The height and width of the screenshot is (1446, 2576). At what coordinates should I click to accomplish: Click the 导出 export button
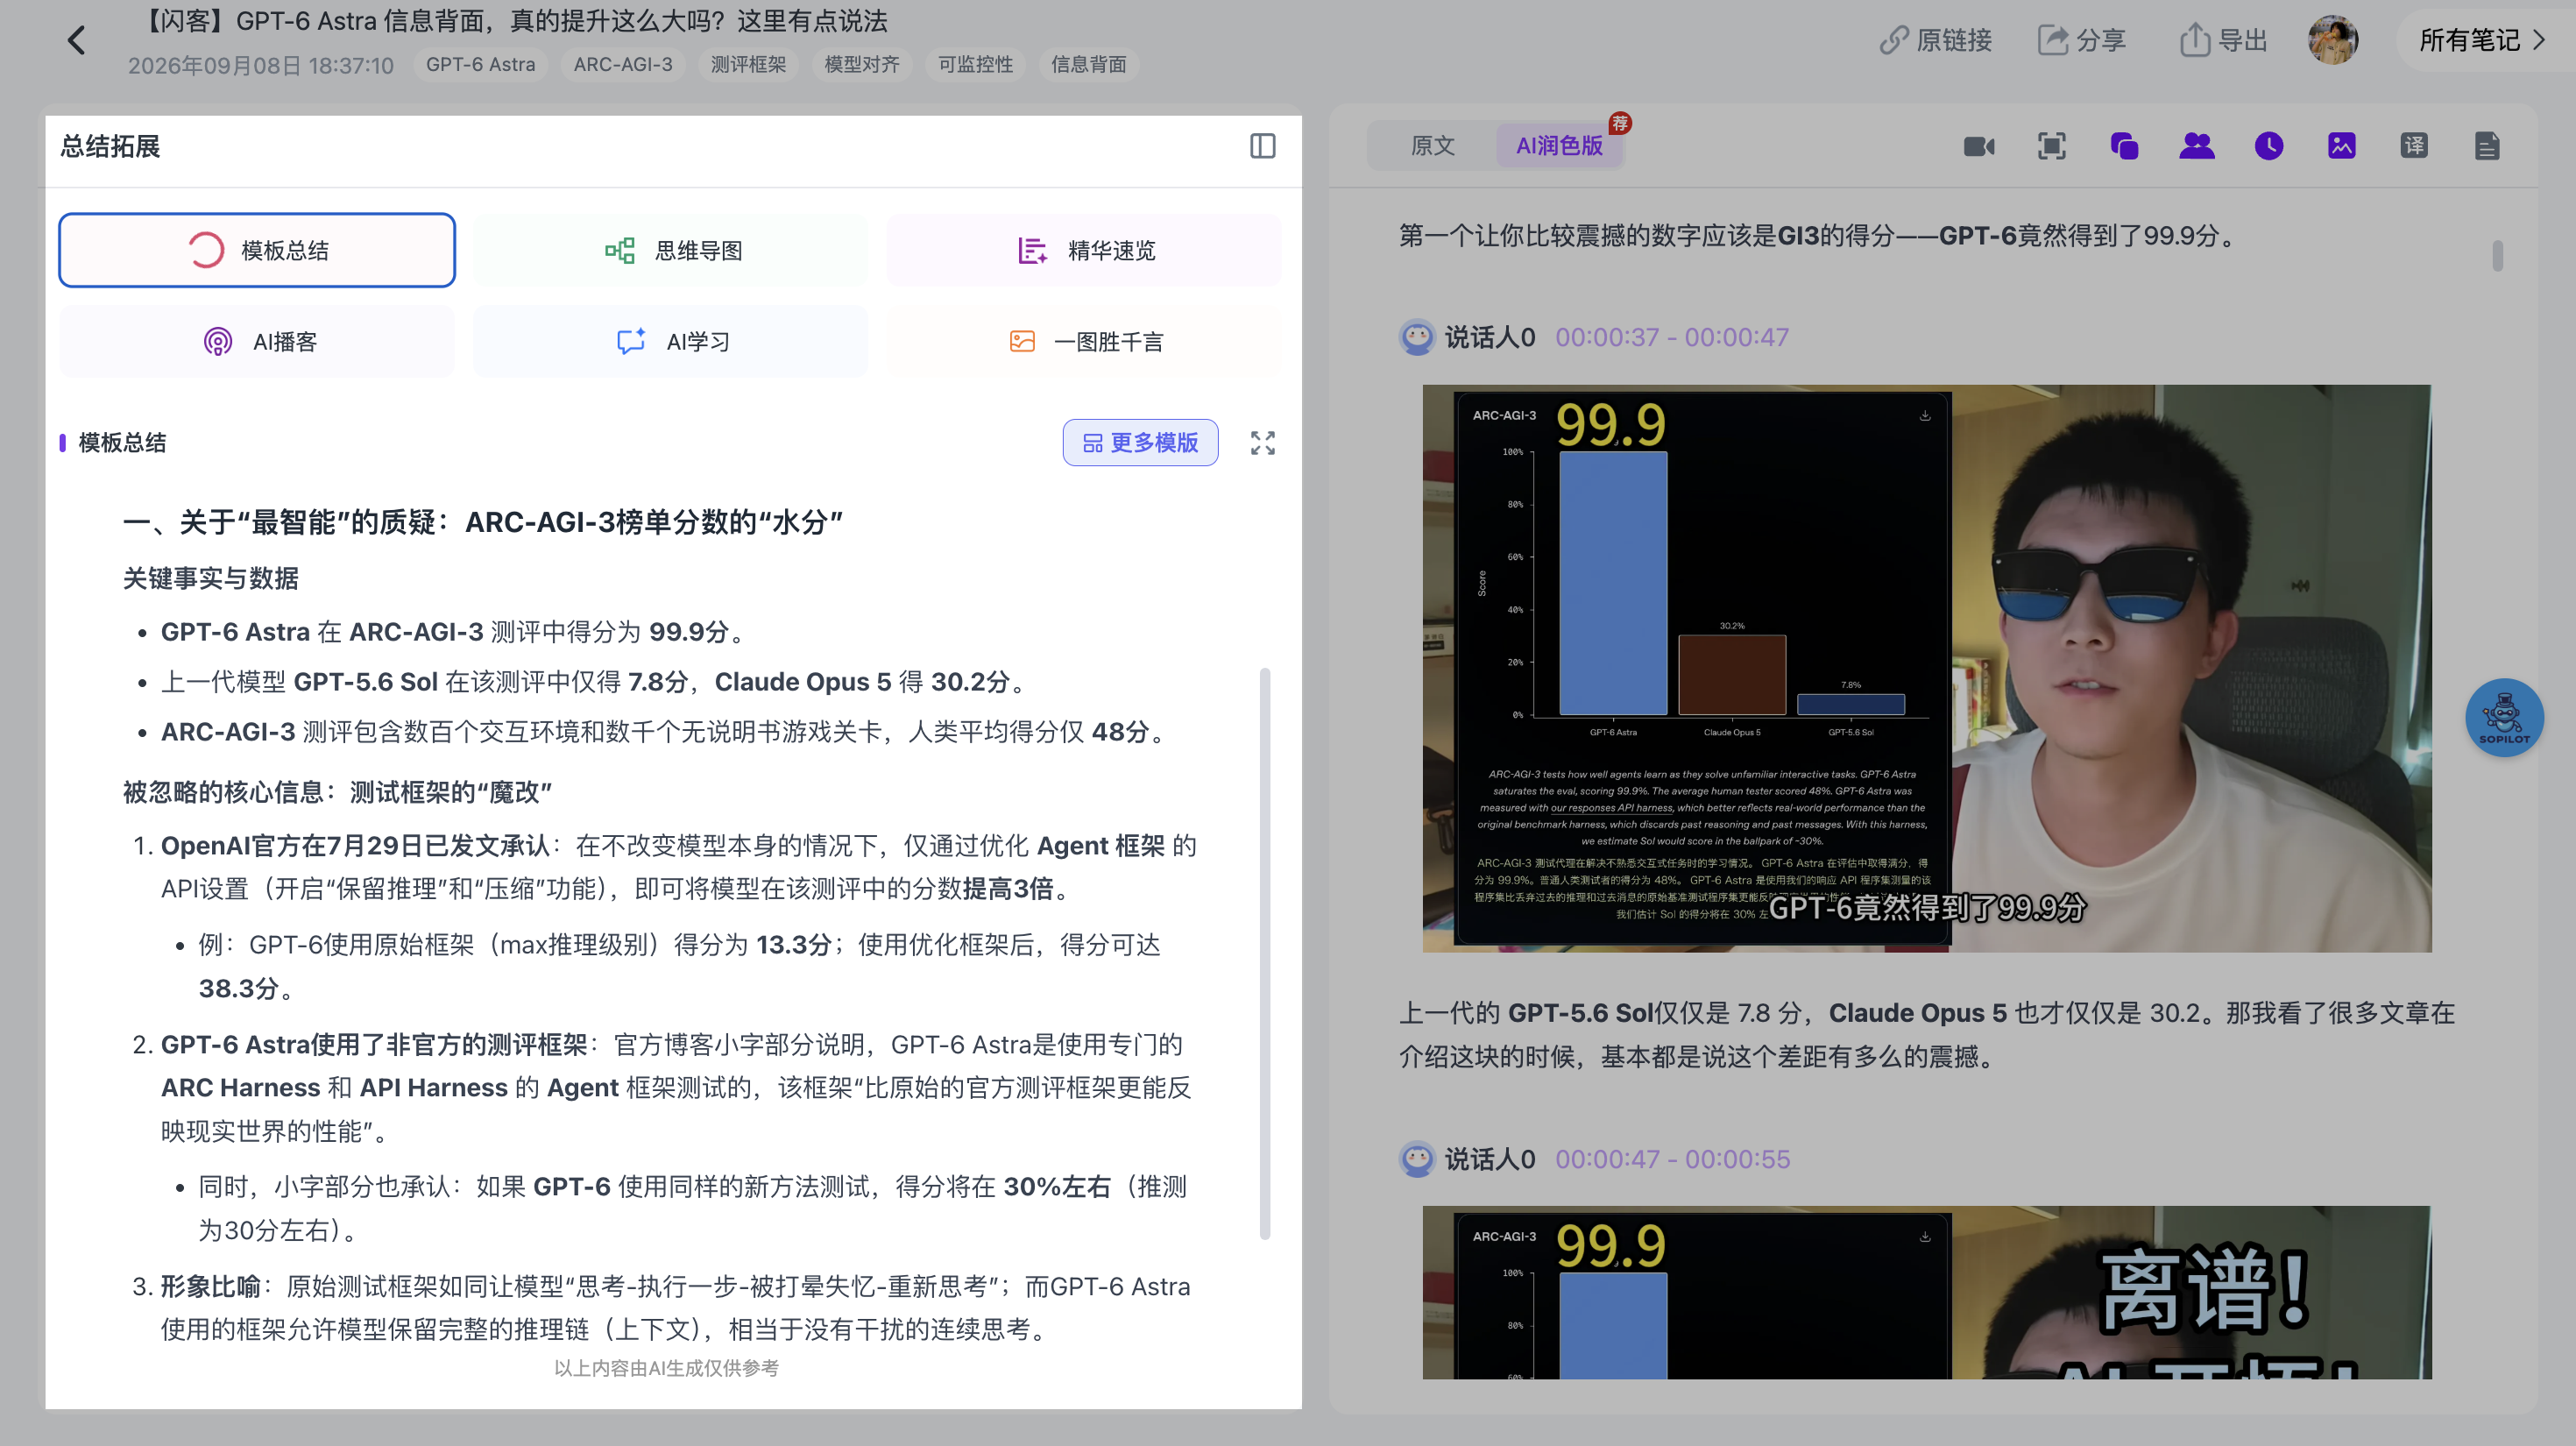2222,40
